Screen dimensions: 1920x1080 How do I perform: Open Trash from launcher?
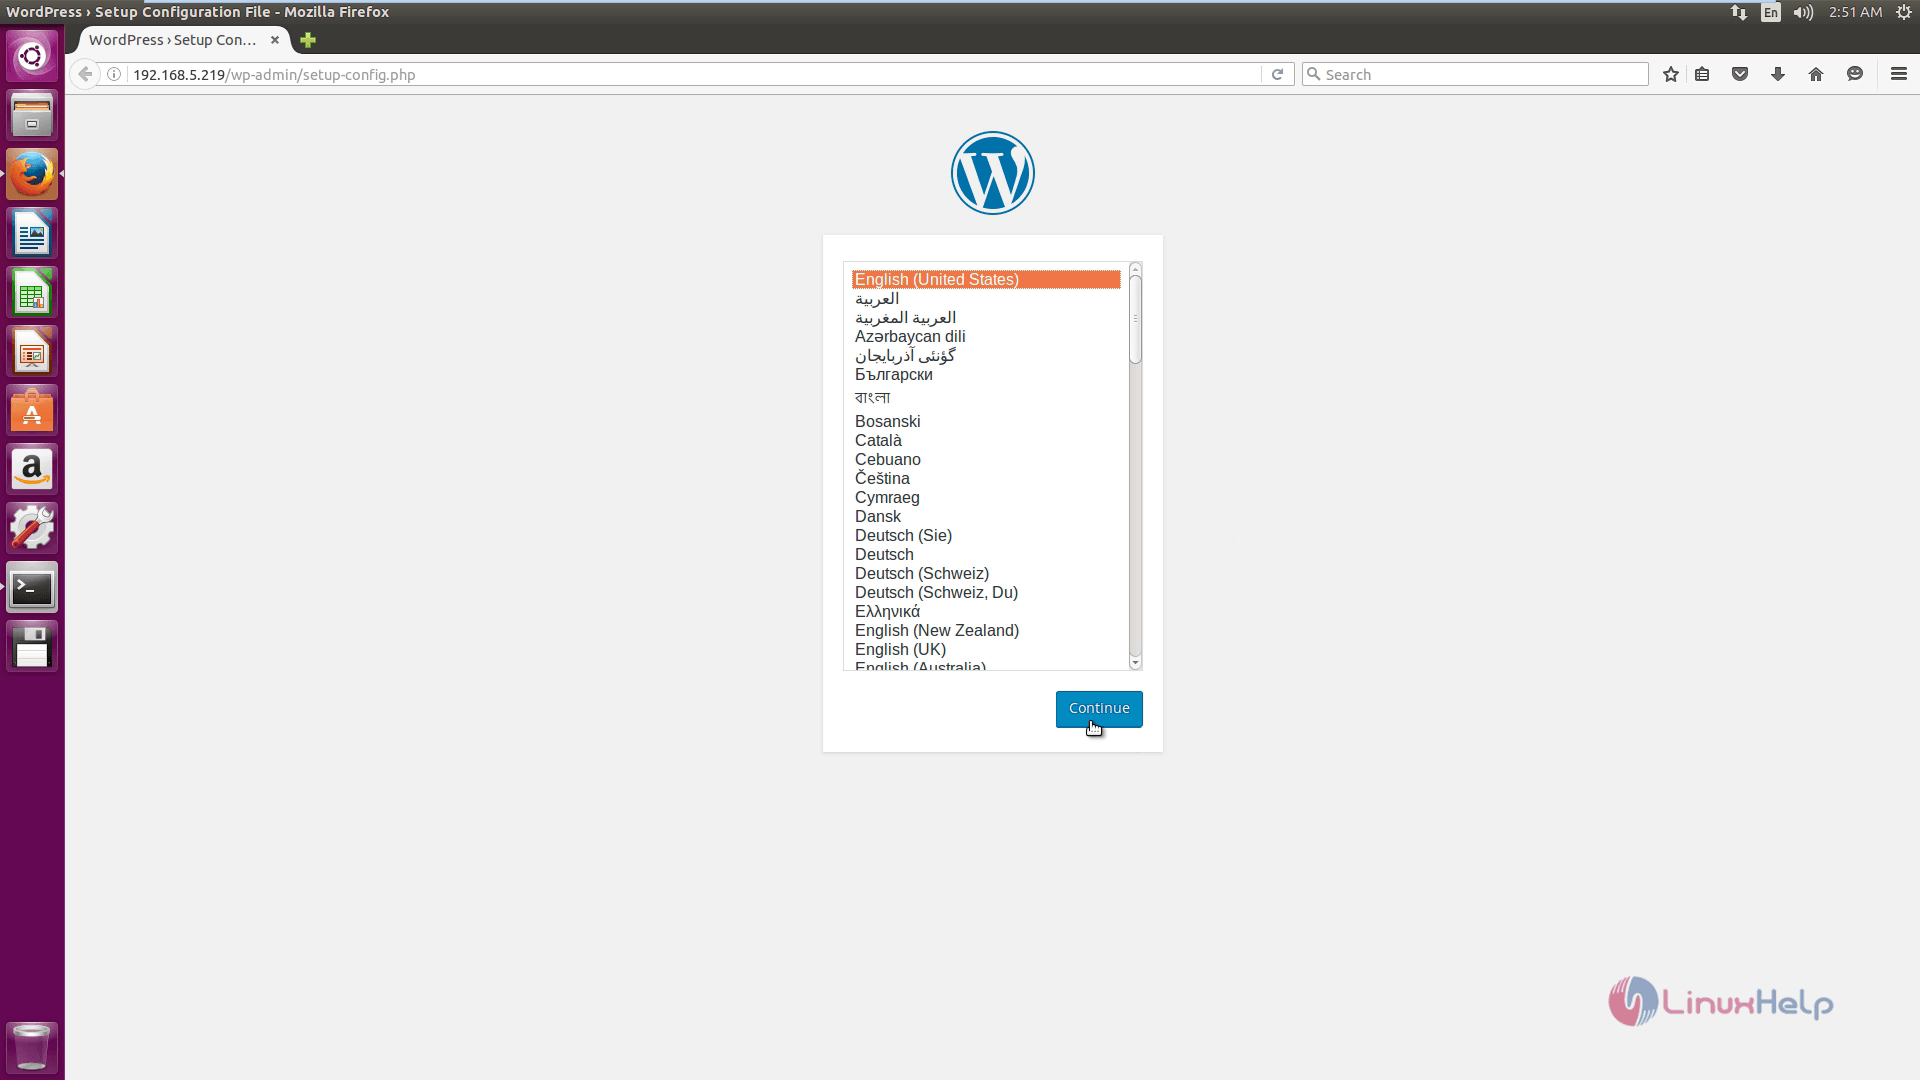tap(32, 1047)
